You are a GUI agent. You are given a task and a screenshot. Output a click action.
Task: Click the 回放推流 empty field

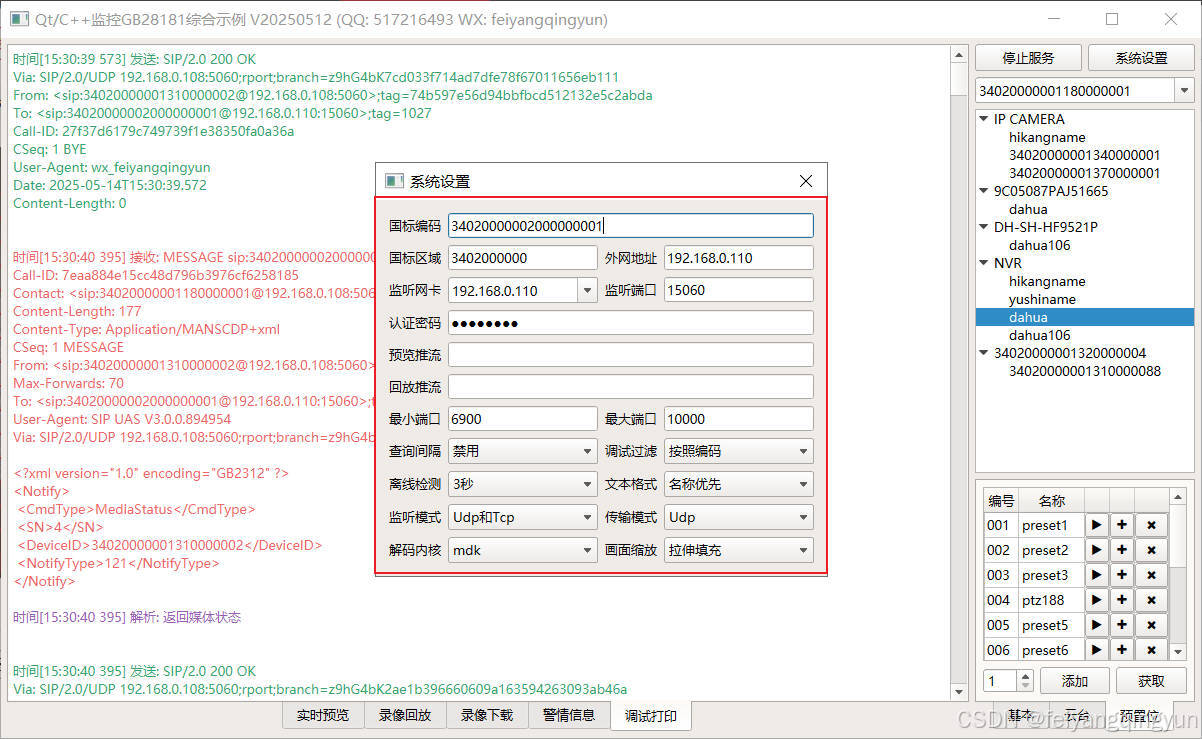pos(631,387)
